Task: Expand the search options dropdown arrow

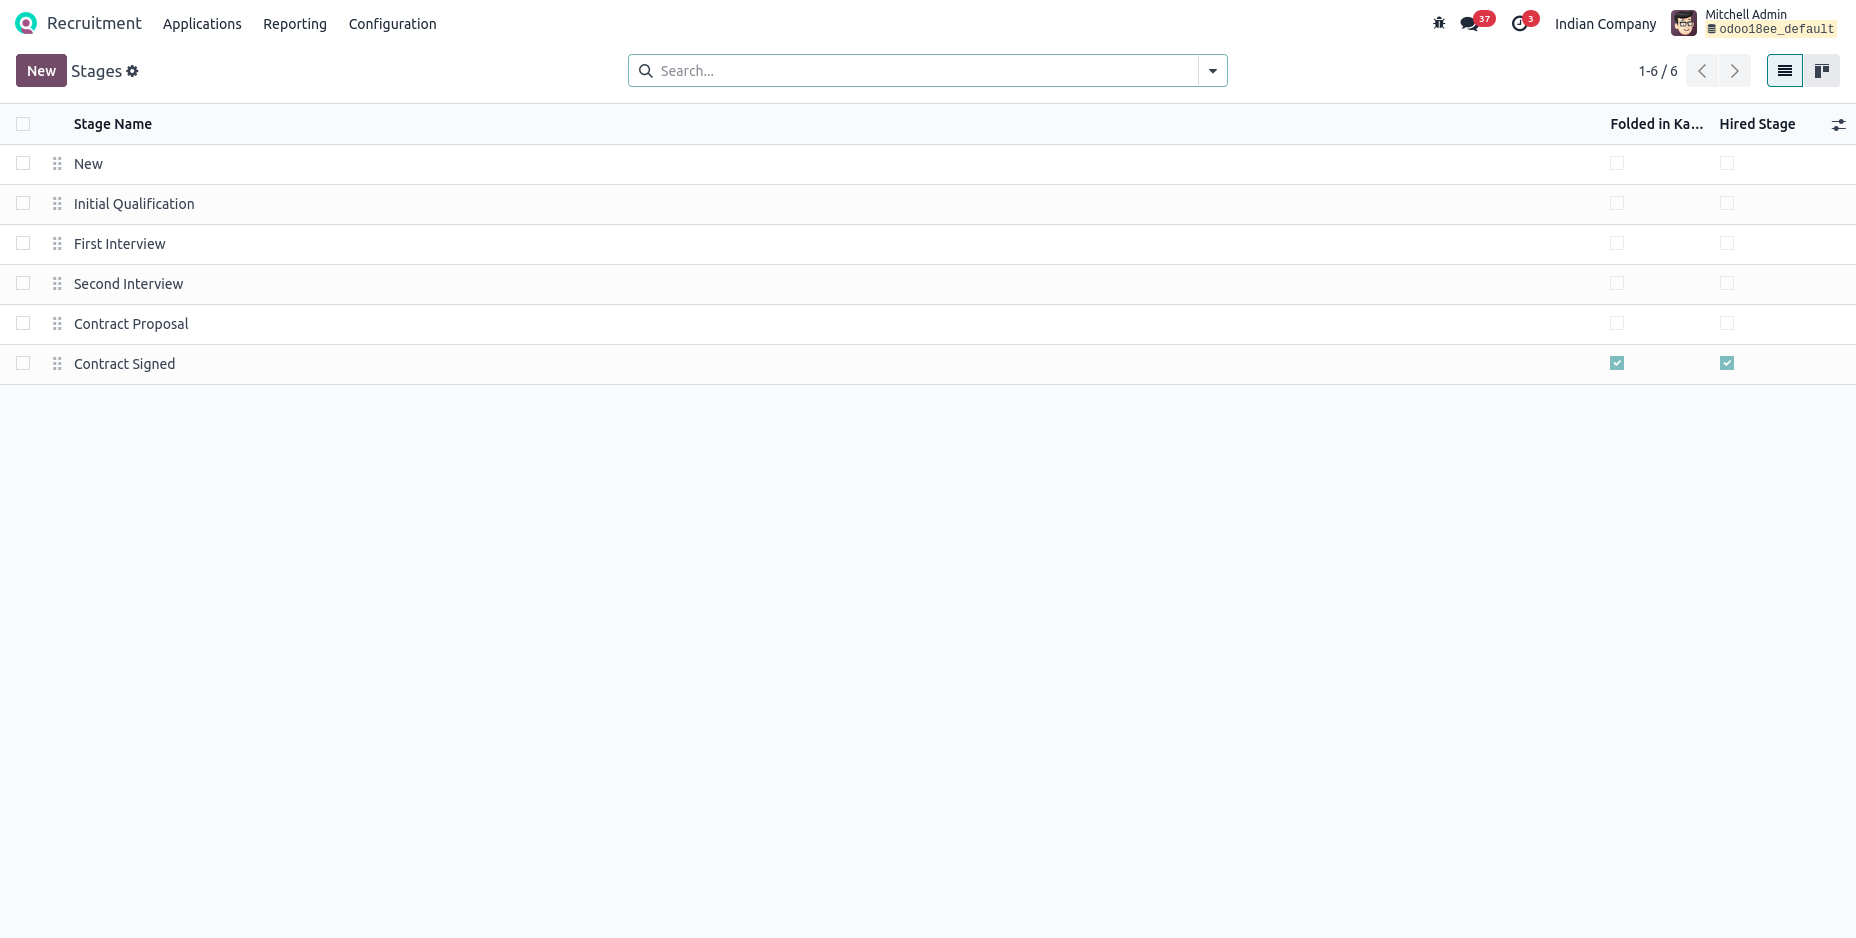Action: 1213,71
